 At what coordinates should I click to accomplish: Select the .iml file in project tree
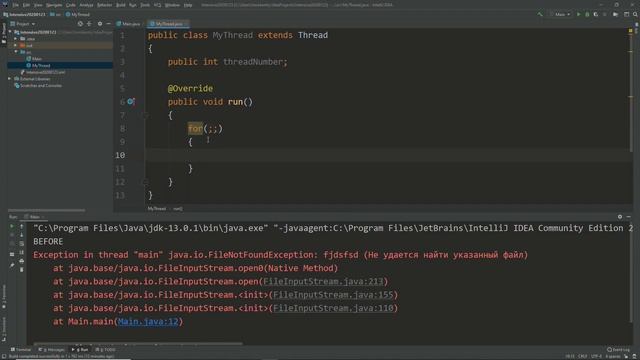[x=43, y=72]
